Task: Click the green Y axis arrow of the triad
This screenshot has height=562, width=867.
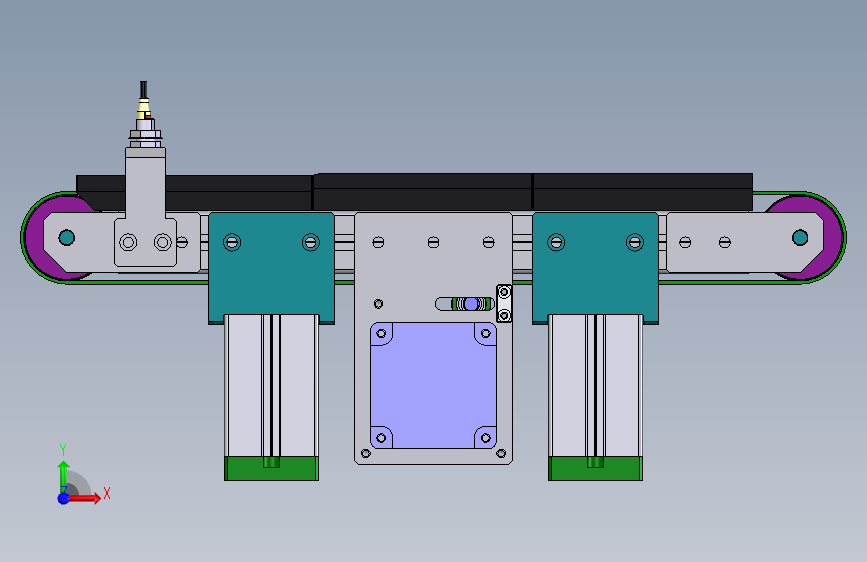Action: click(64, 475)
